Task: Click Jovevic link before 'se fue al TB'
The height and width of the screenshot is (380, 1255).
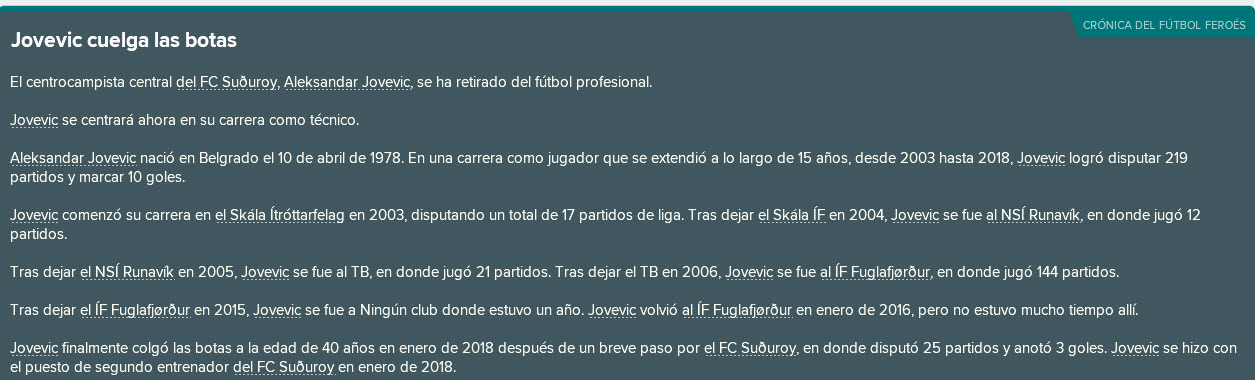Action: click(x=265, y=272)
